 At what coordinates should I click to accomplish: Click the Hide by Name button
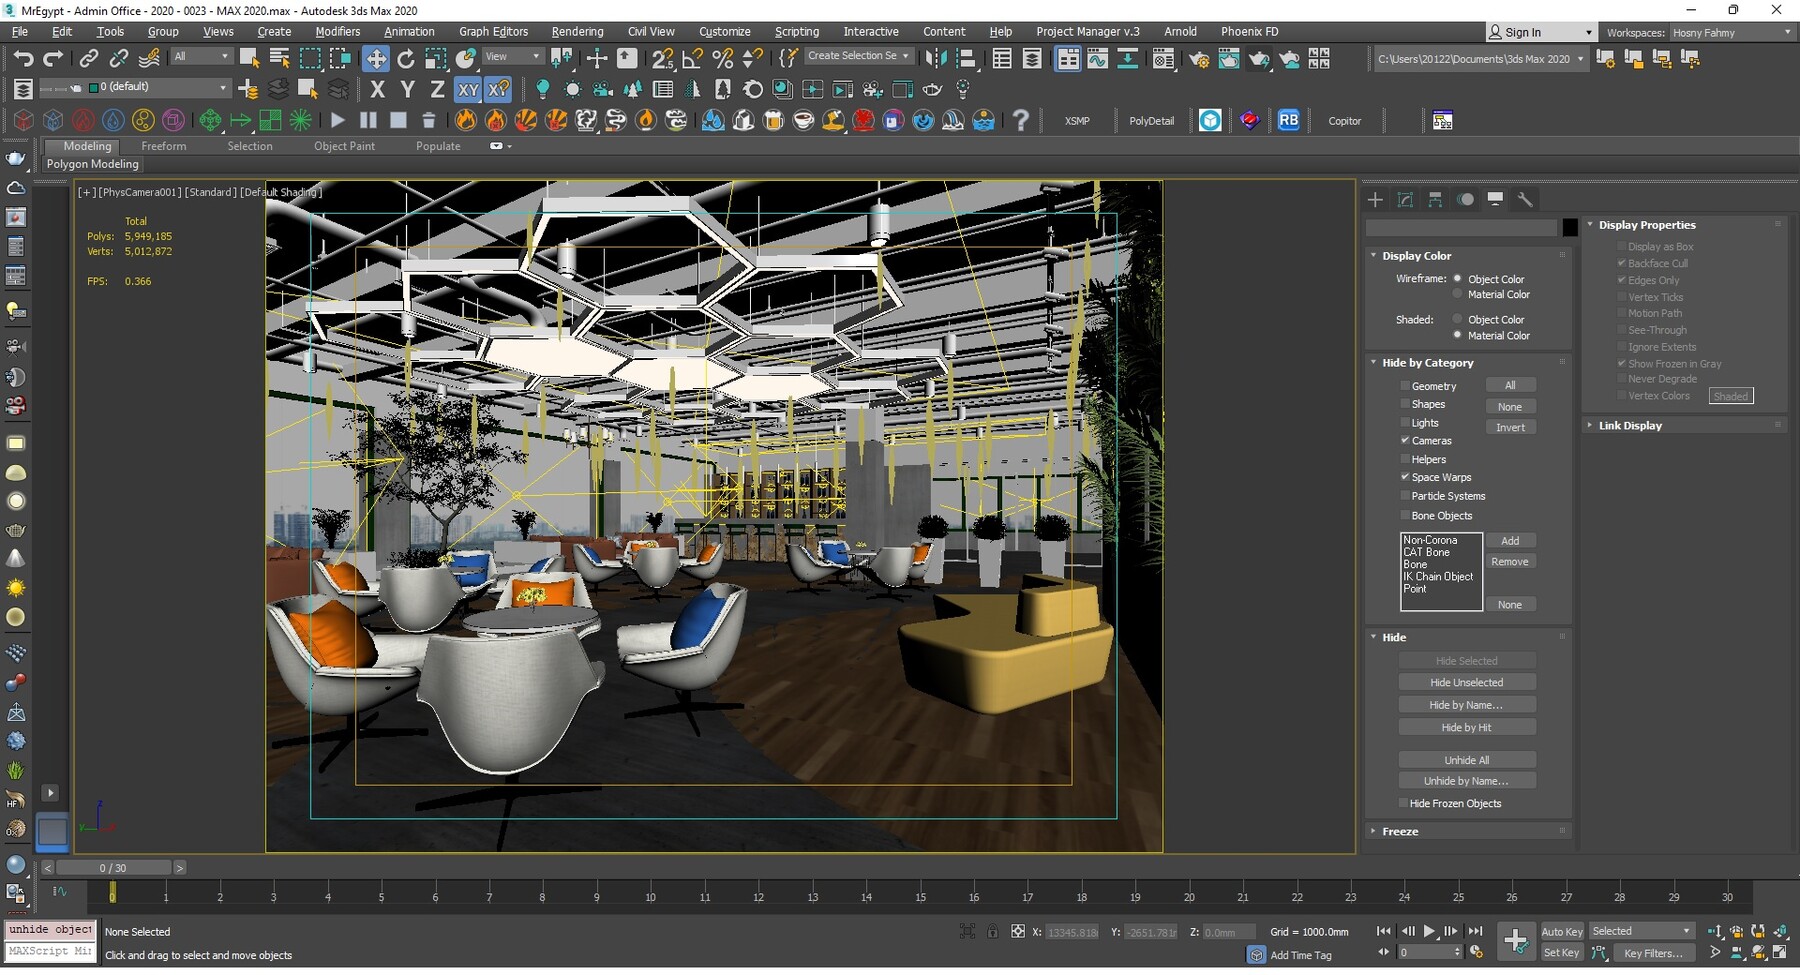1467,704
